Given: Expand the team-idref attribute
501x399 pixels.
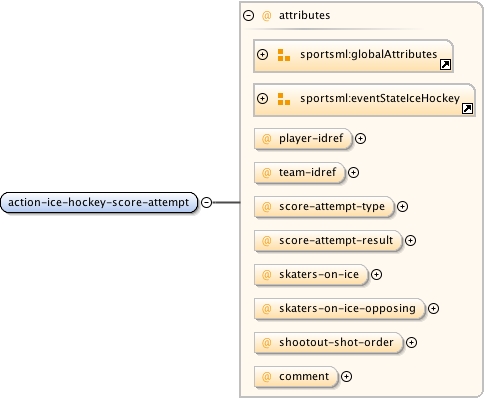Looking at the screenshot, I should pyautogui.click(x=353, y=172).
